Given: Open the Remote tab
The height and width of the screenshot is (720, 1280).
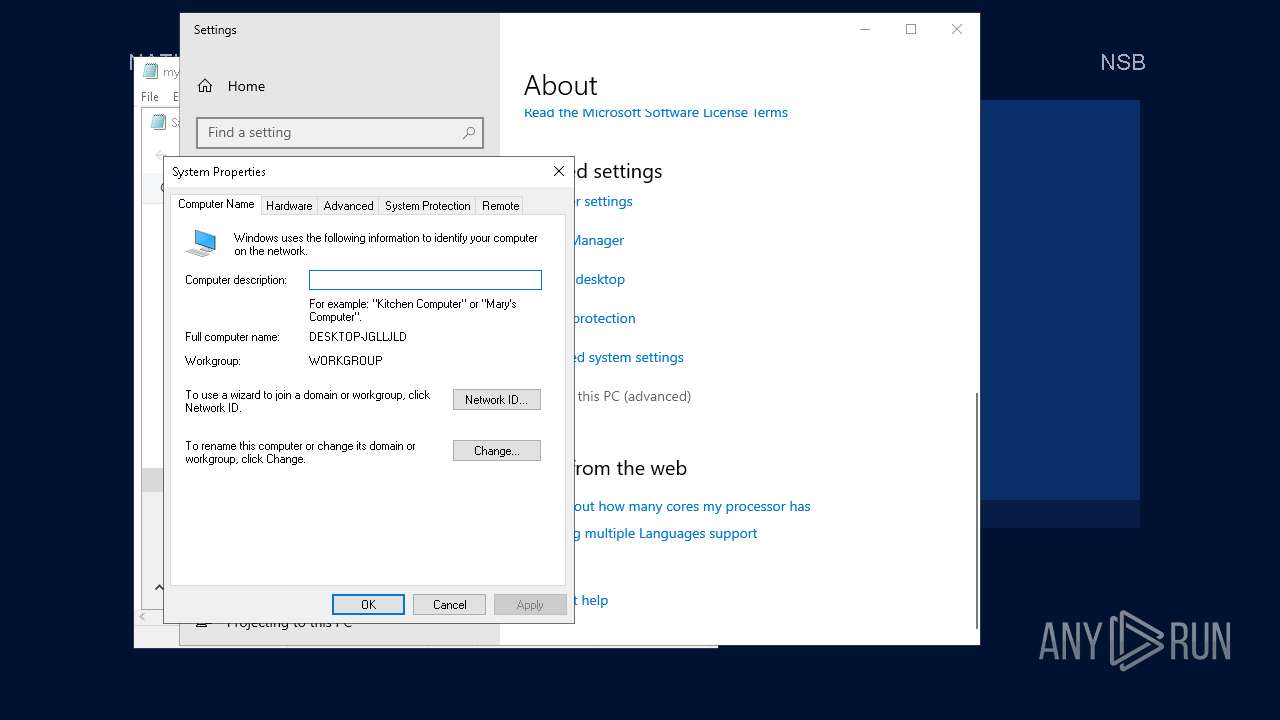Looking at the screenshot, I should point(500,205).
